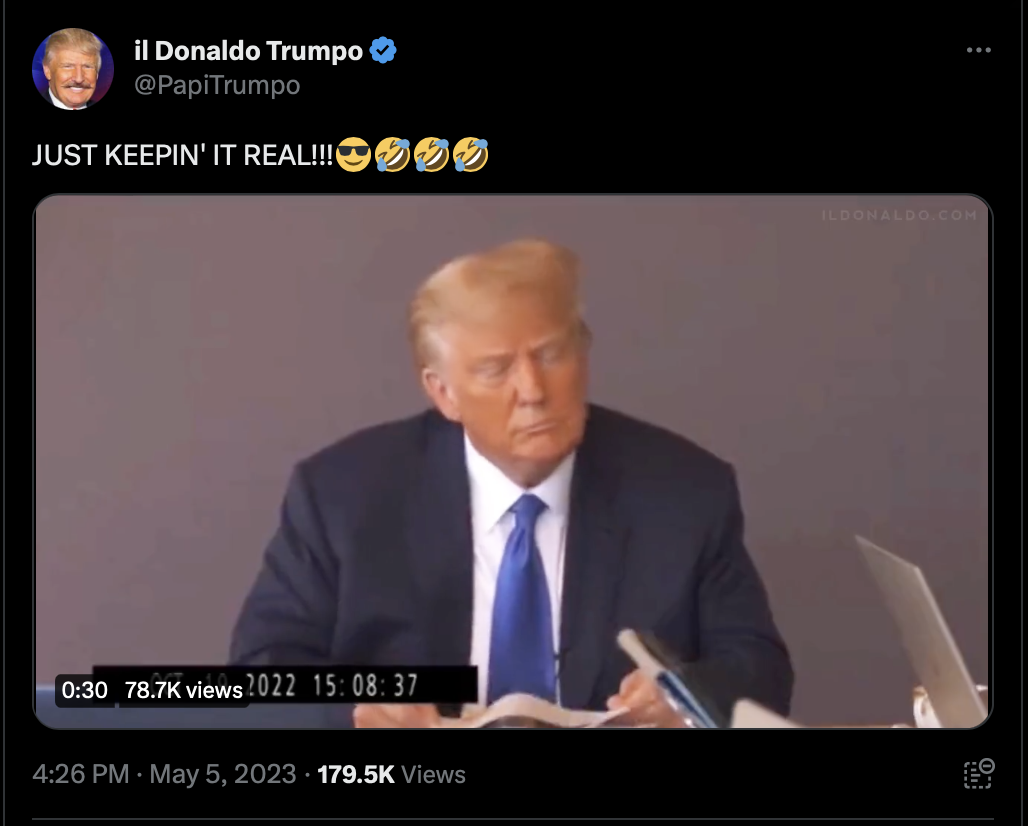The height and width of the screenshot is (826, 1028).
Task: Click the blue necktie in the video
Action: click(x=522, y=597)
